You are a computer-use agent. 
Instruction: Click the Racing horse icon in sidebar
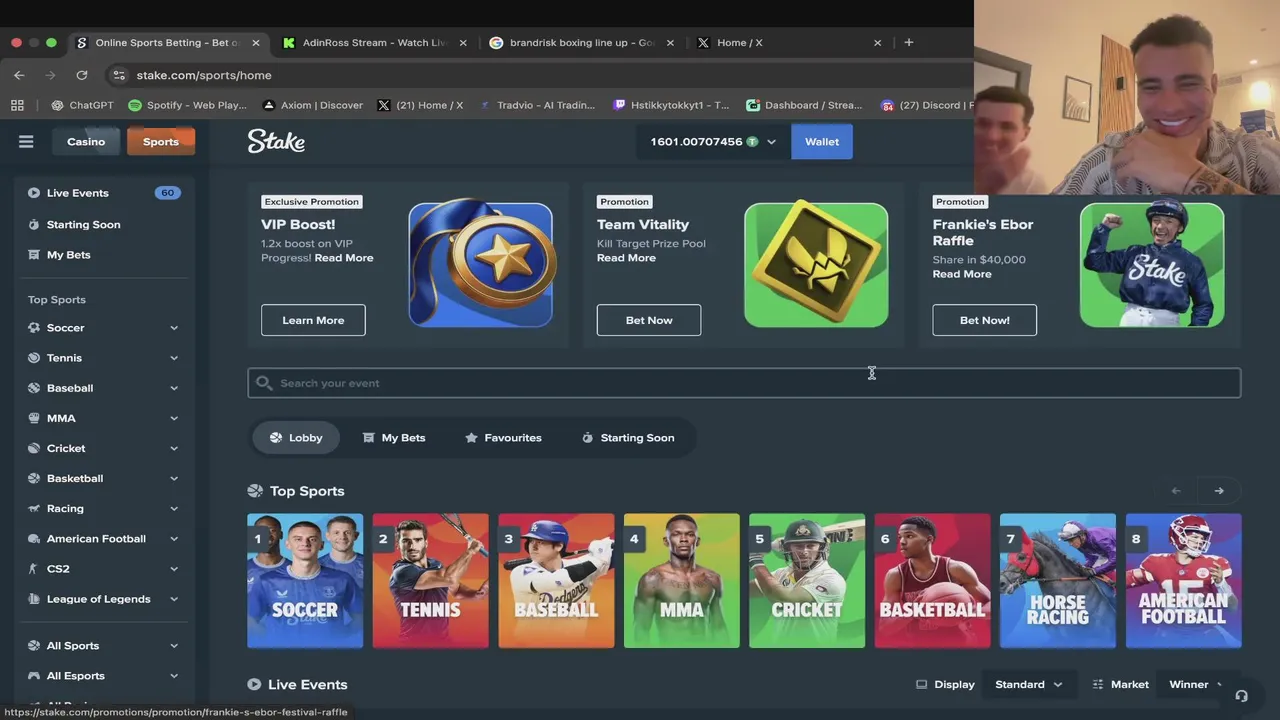(x=34, y=508)
